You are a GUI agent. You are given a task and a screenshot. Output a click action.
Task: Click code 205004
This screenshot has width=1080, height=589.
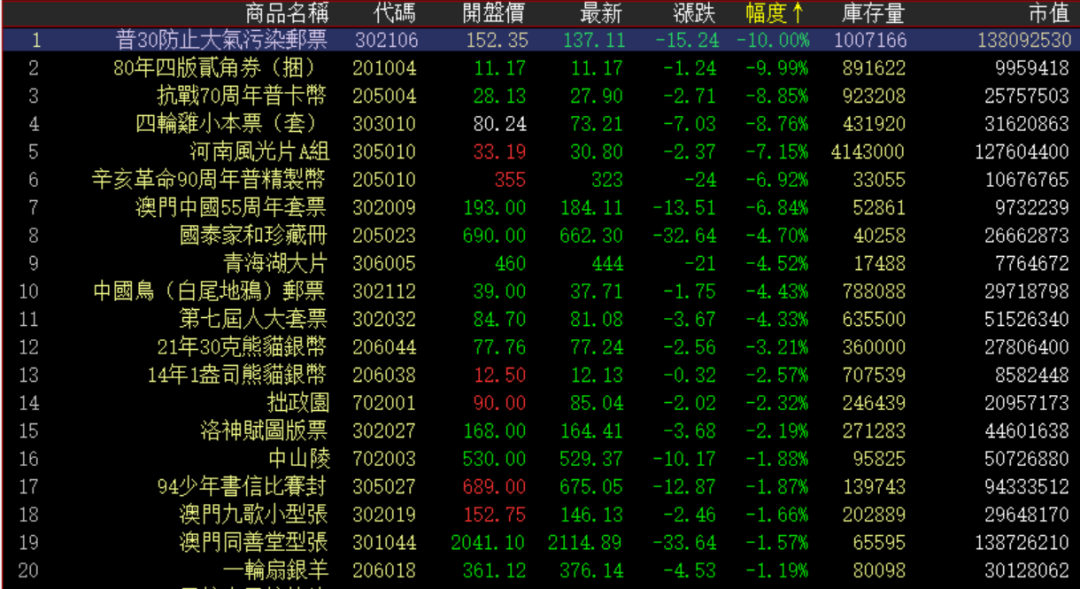[x=384, y=96]
